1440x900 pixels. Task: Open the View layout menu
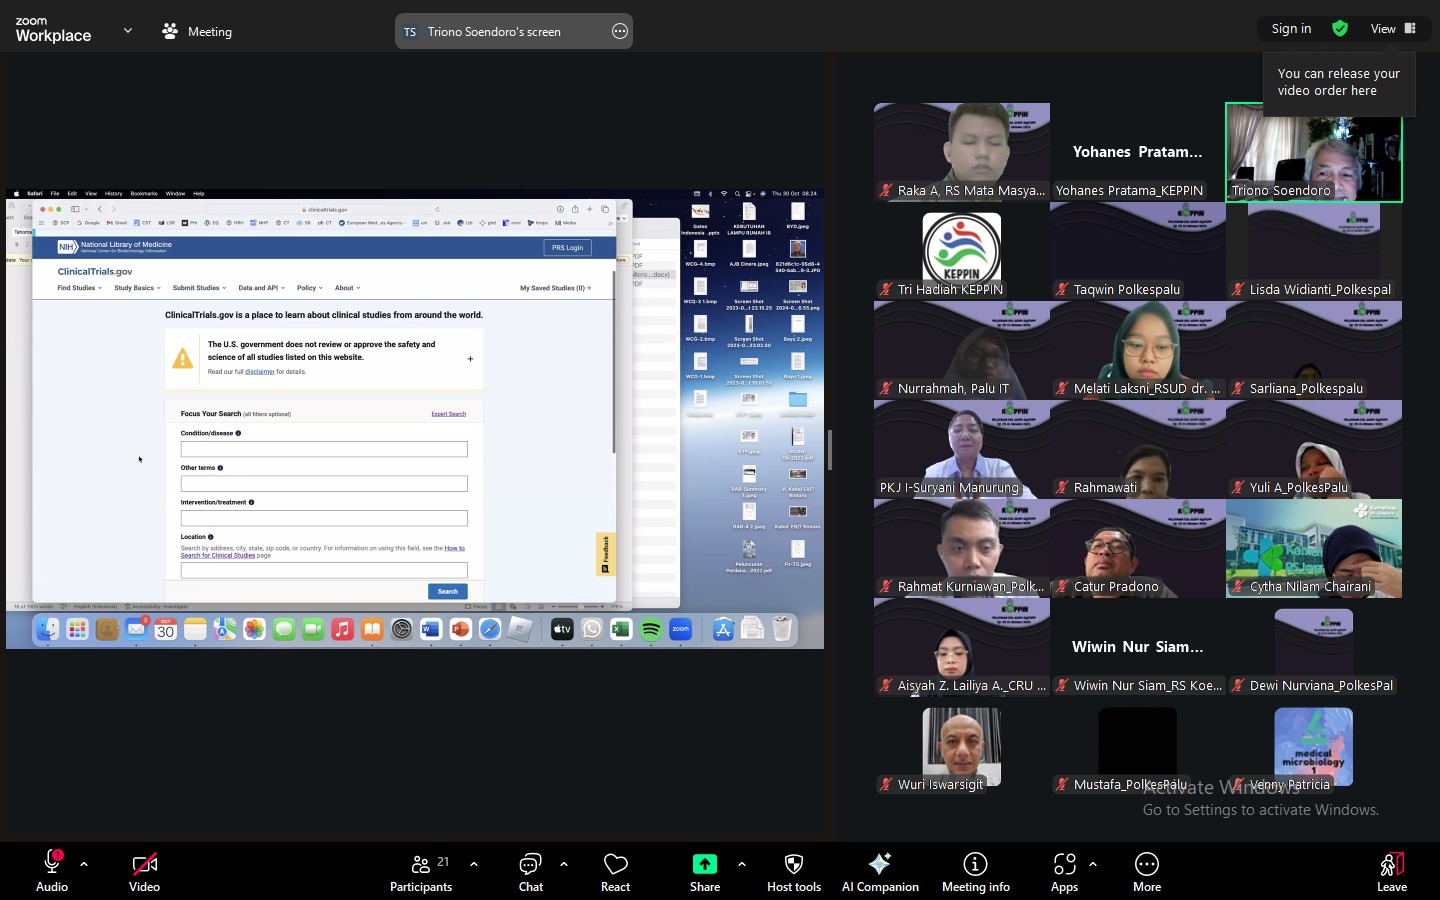point(1393,29)
